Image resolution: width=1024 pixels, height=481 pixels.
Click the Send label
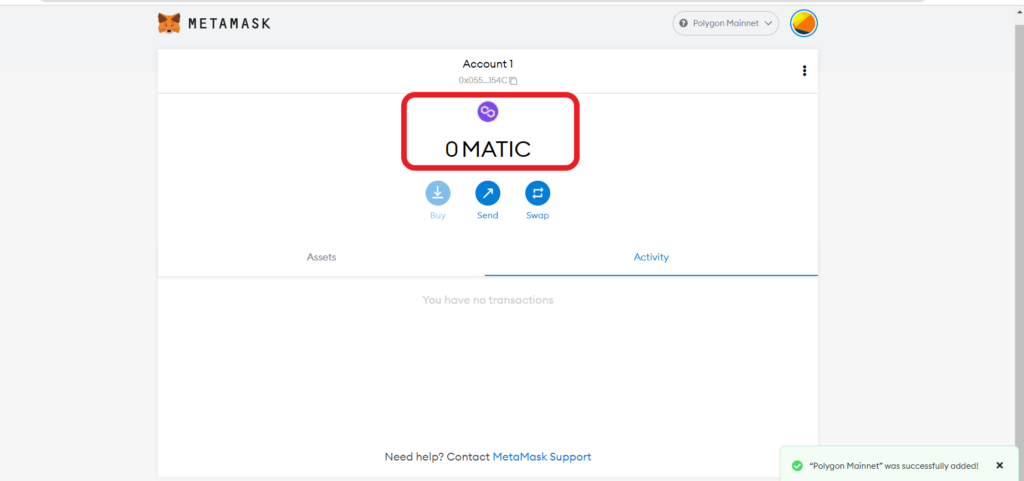coord(488,215)
